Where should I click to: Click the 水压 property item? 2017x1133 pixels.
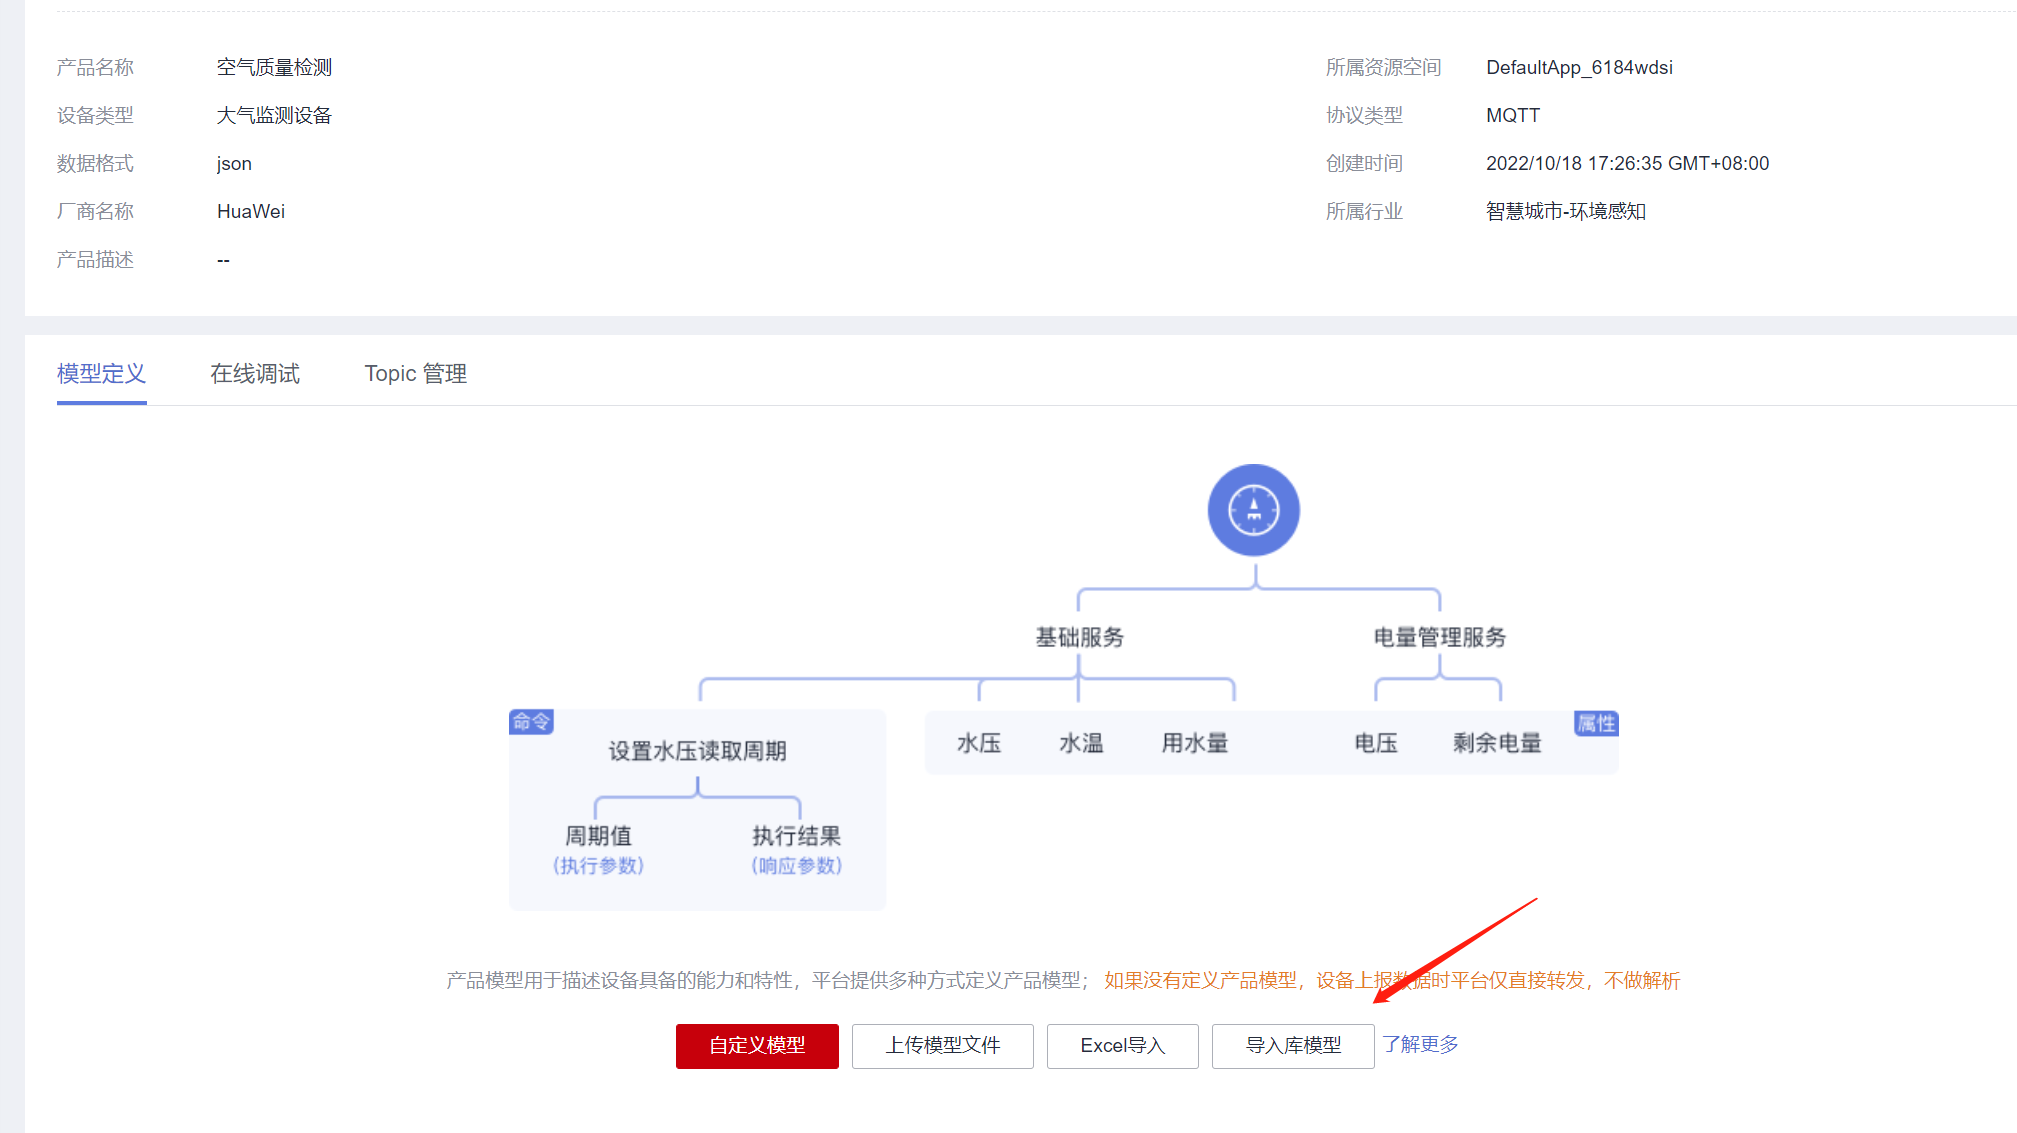(978, 743)
